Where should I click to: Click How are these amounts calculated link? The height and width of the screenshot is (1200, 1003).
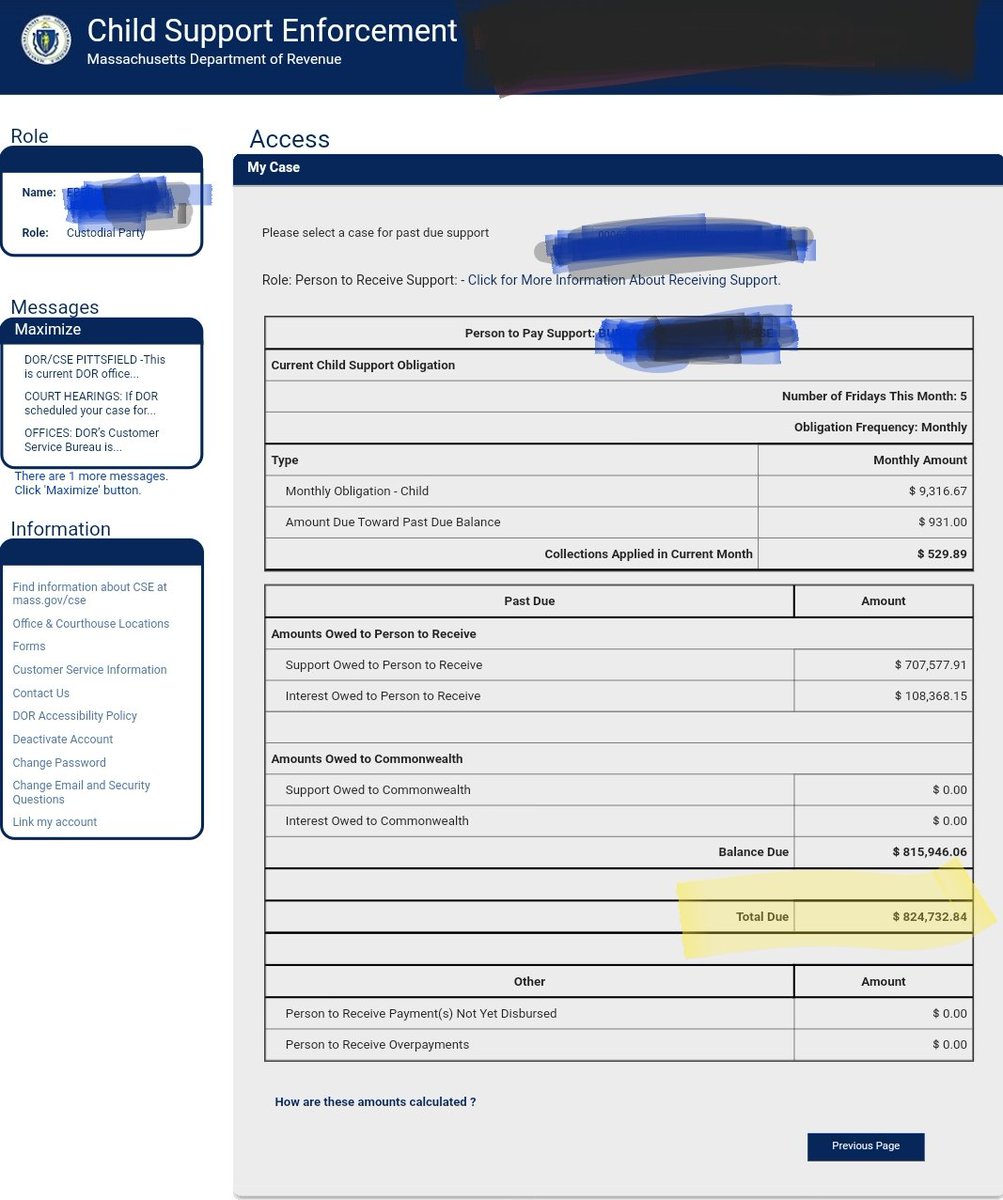point(375,1102)
